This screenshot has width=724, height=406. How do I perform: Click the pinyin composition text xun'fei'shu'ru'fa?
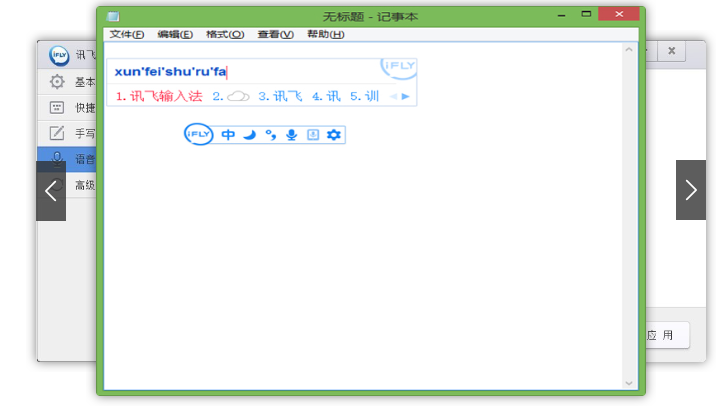[x=170, y=72]
